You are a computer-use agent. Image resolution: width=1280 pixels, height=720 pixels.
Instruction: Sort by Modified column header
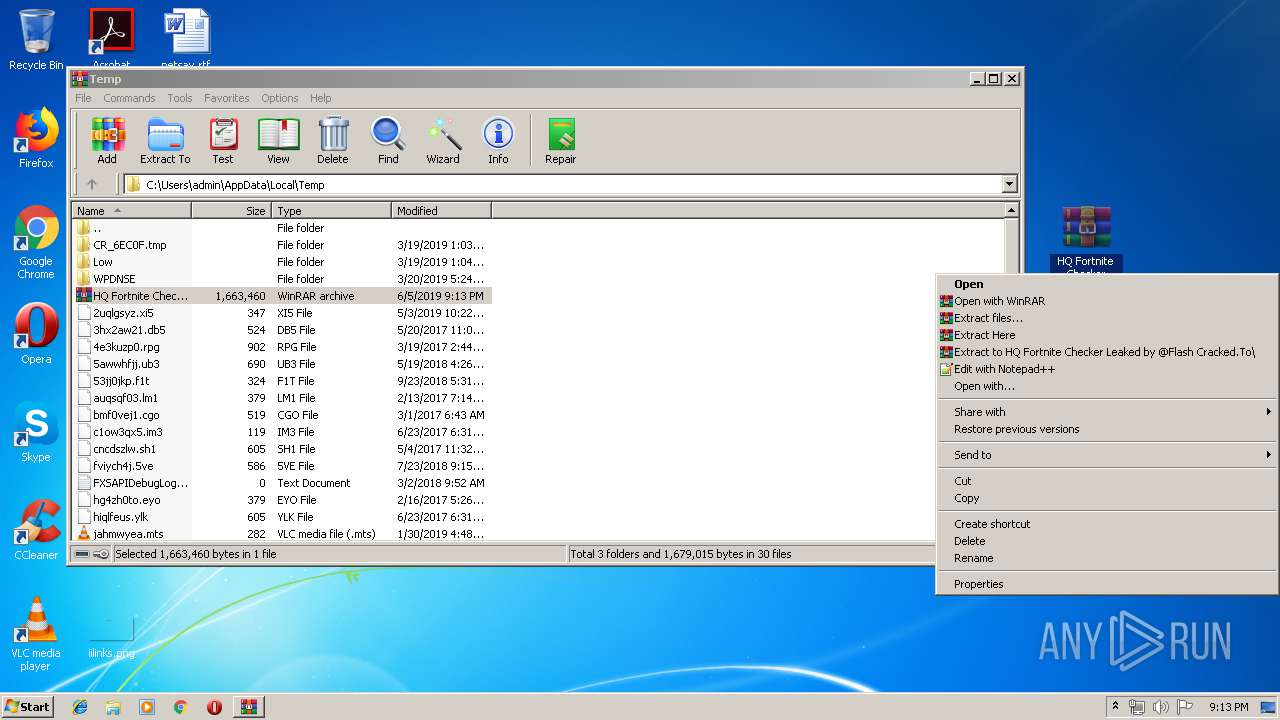(441, 211)
